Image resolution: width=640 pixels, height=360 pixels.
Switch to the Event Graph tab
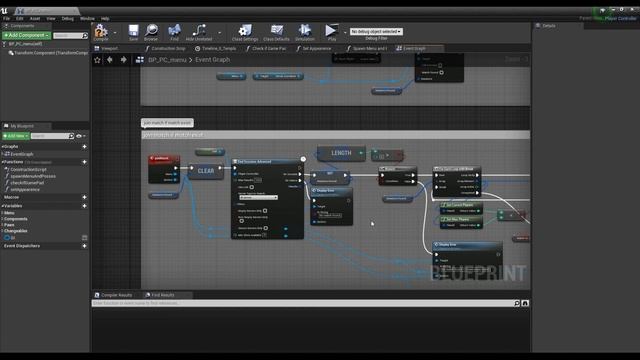point(415,49)
